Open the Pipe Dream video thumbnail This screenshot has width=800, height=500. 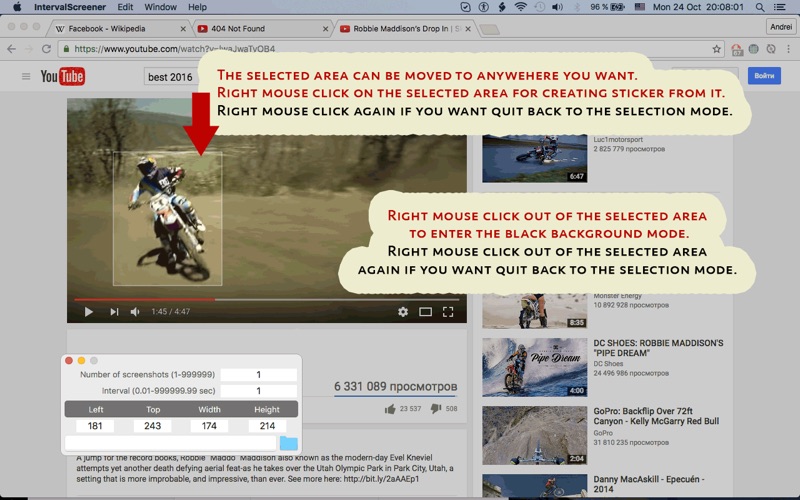pos(534,367)
